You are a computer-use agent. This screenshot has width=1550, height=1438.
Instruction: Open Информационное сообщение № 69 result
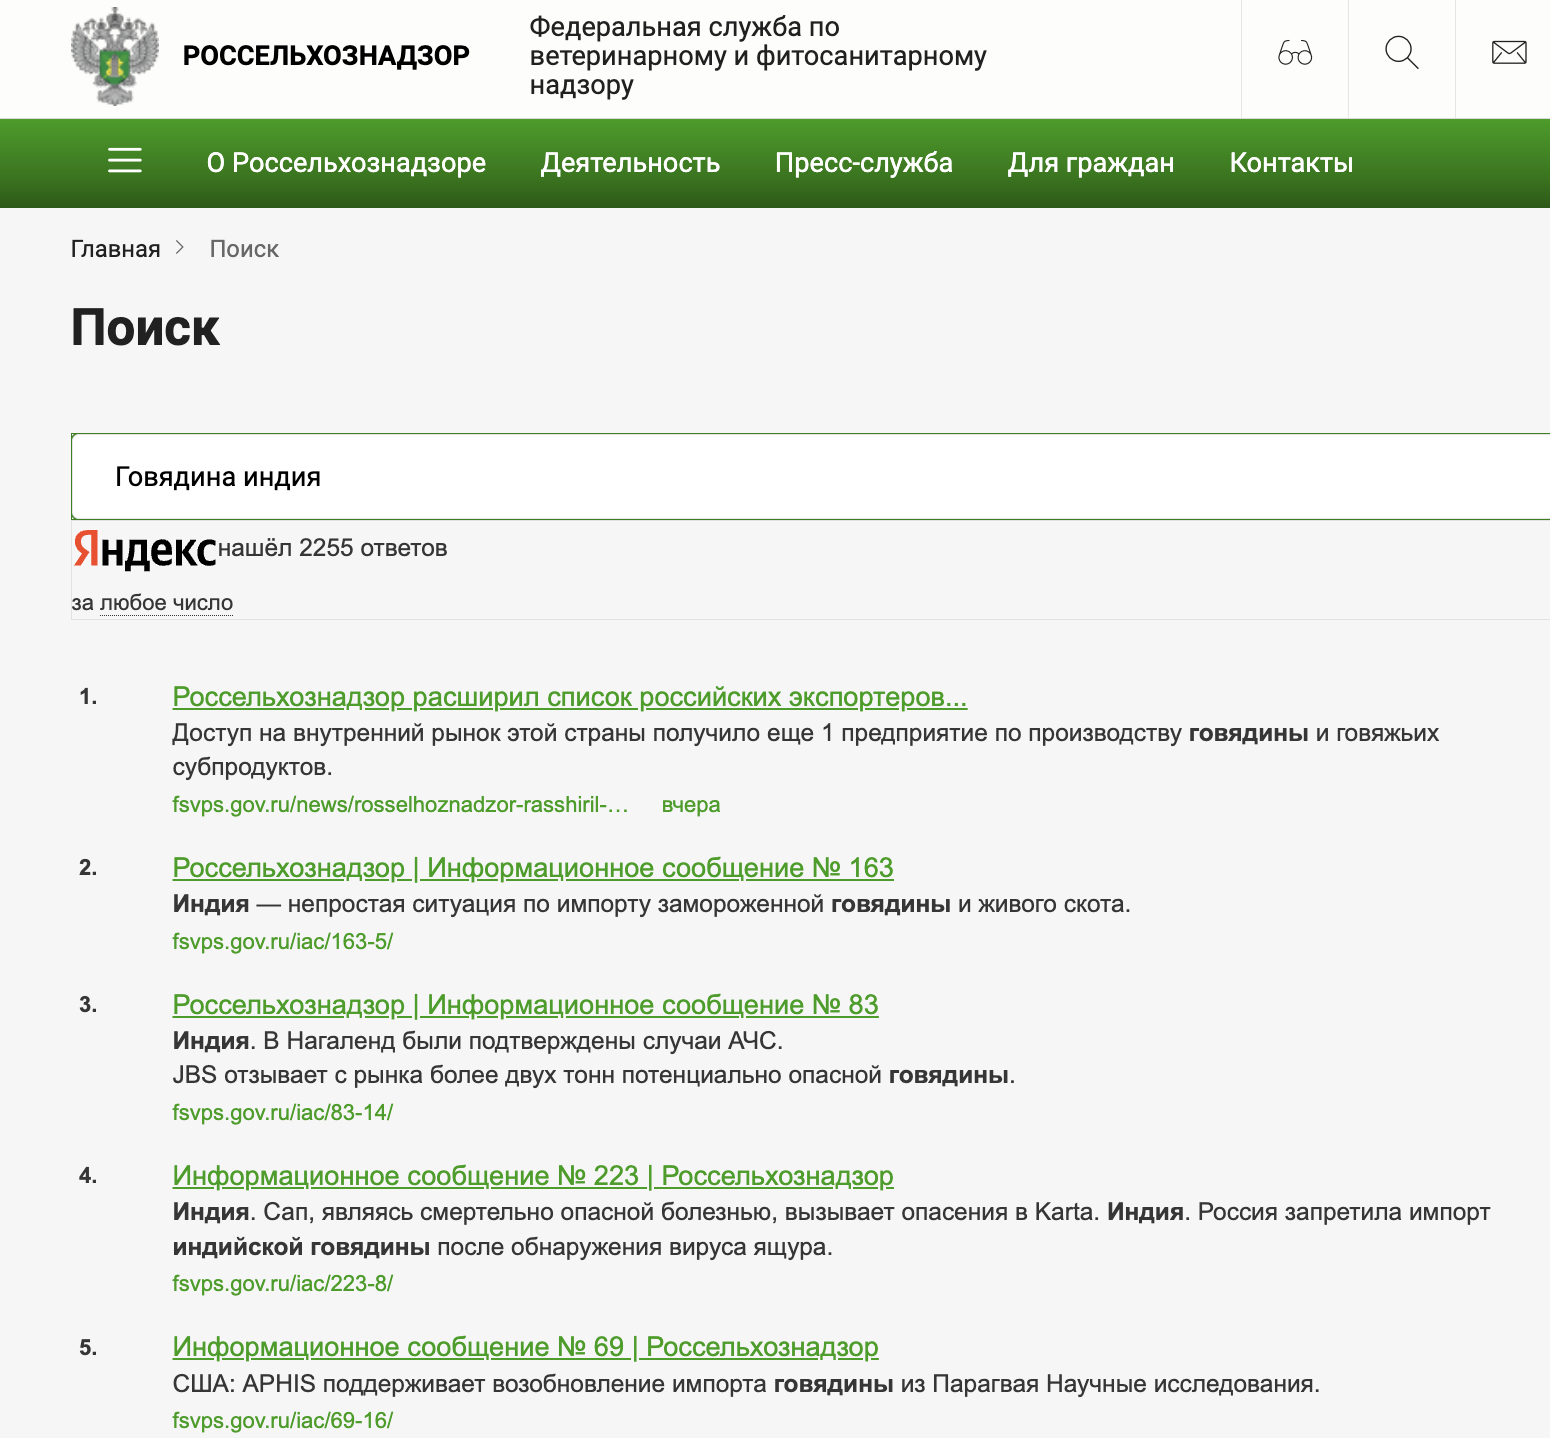(525, 1347)
